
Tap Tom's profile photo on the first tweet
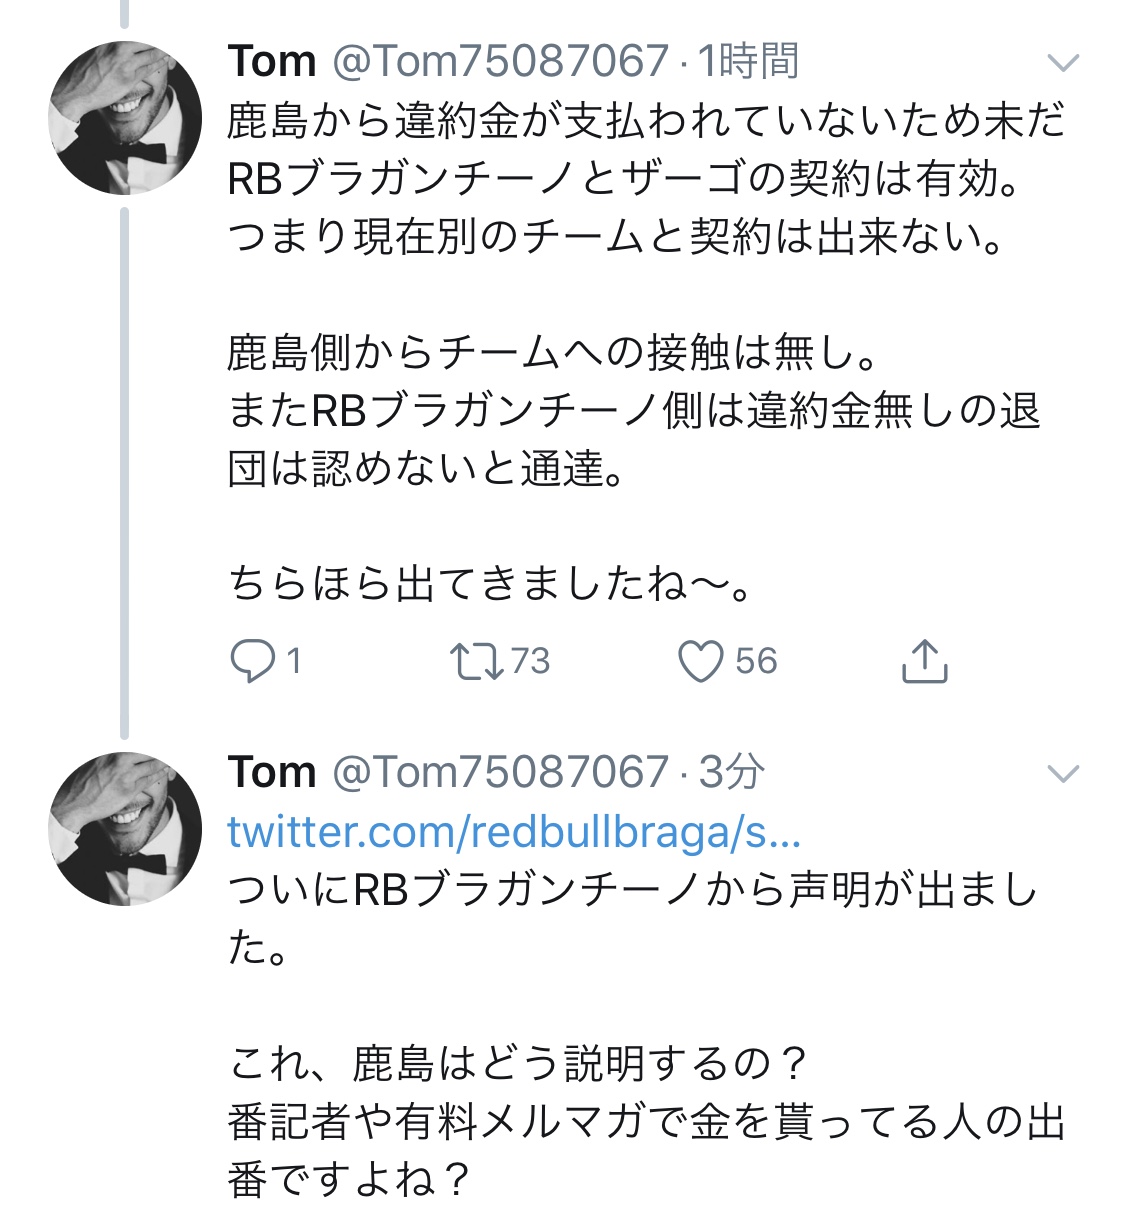[x=125, y=118]
